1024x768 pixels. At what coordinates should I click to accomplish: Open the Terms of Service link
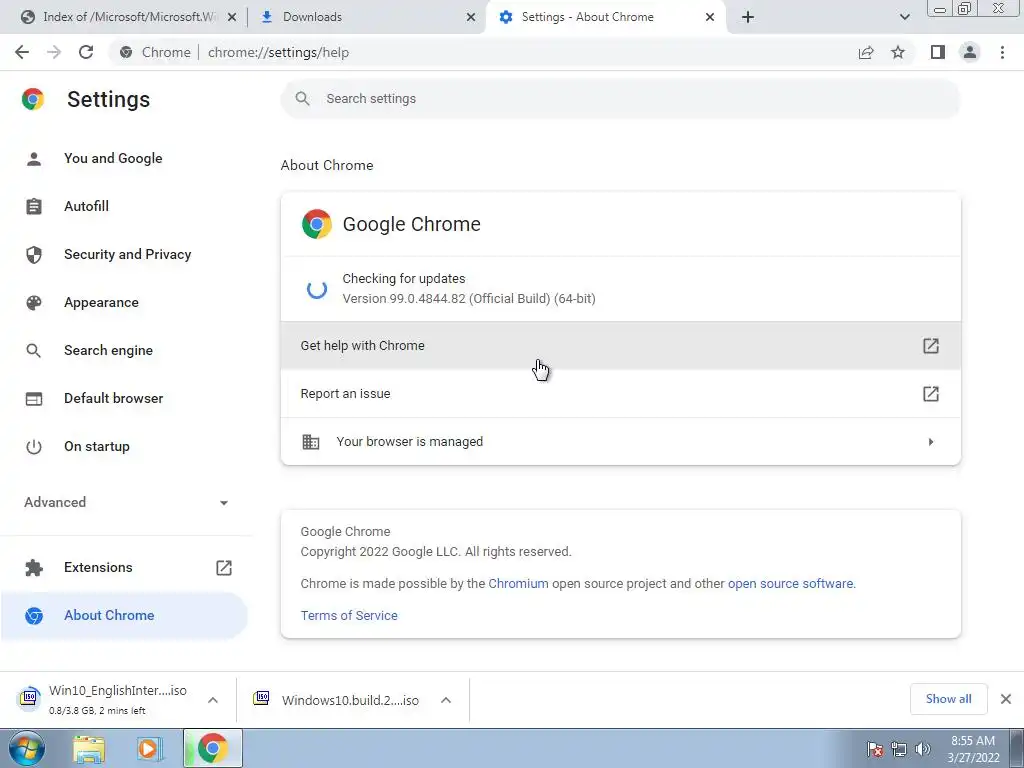[349, 615]
